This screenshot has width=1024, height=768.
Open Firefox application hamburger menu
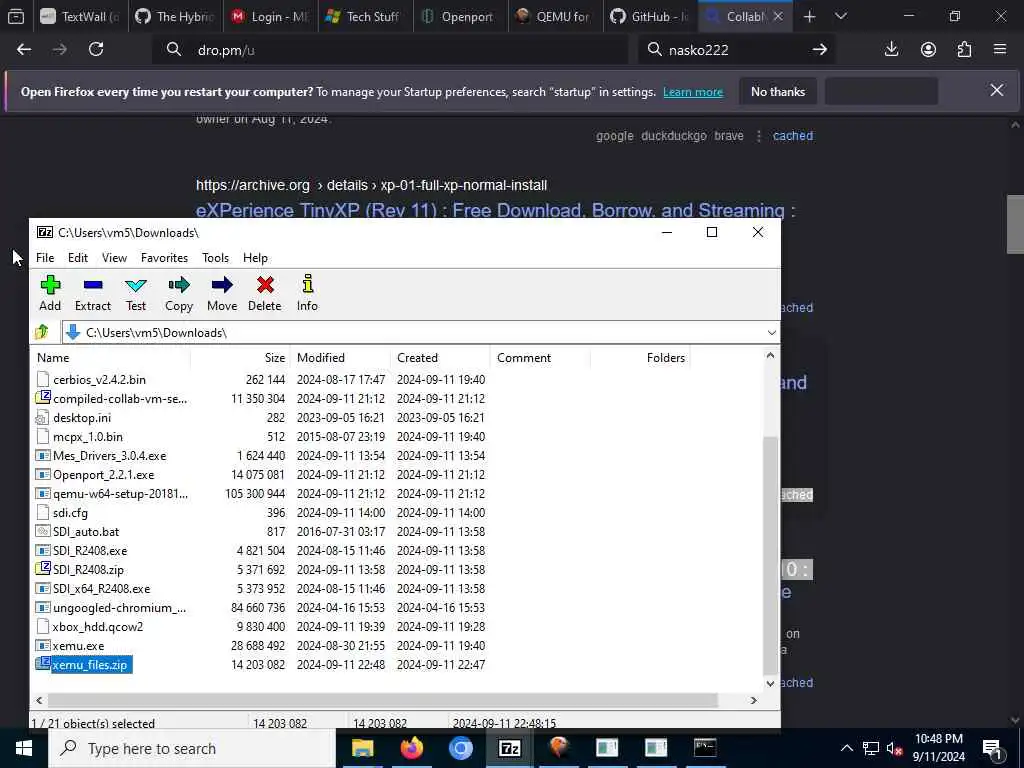[1000, 49]
